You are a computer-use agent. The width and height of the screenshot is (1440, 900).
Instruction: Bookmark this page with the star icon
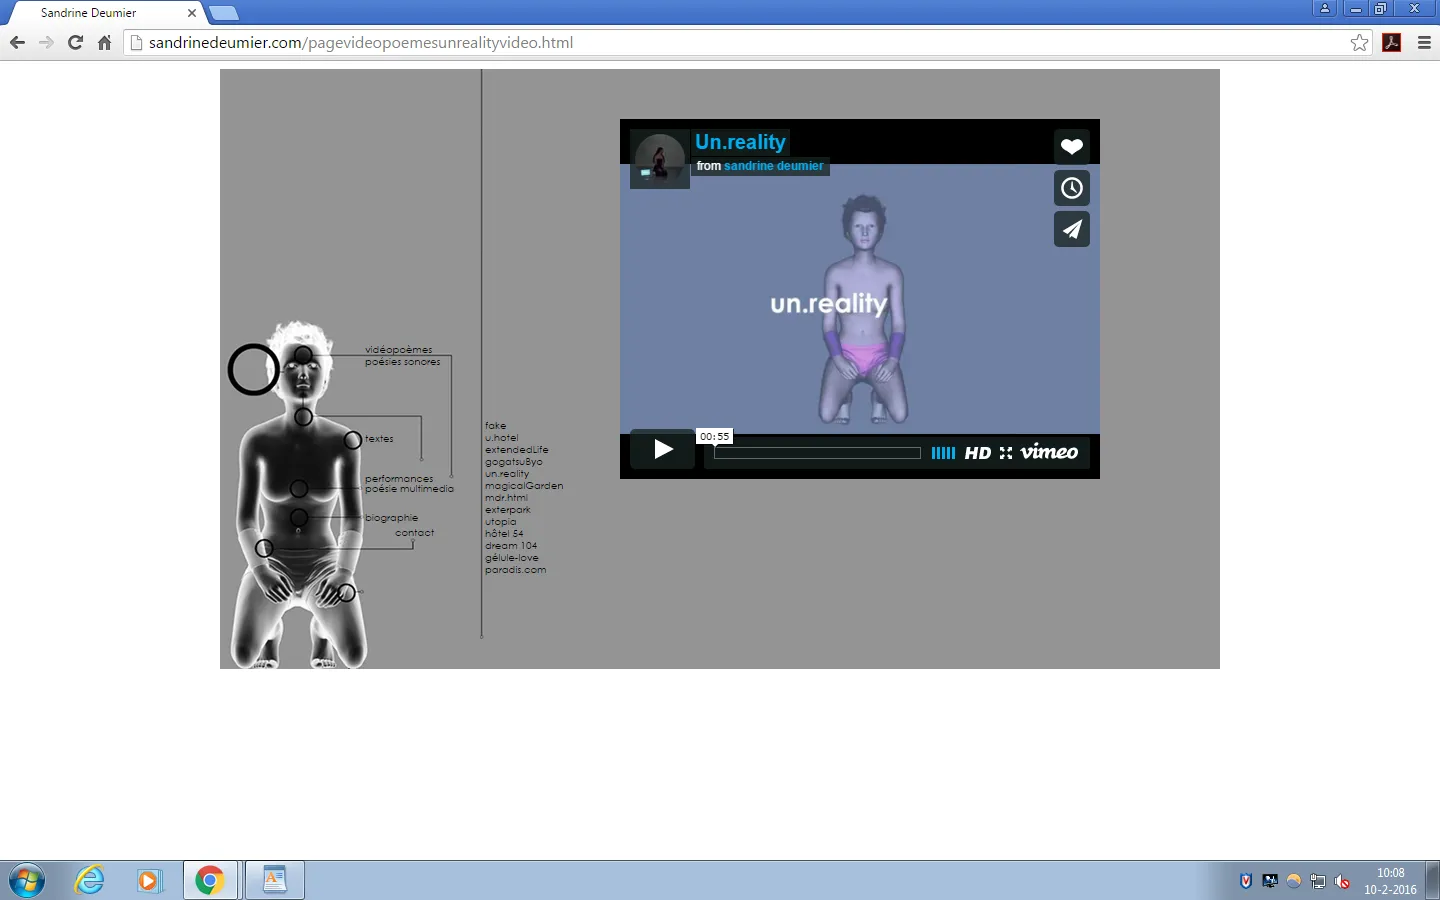(1359, 43)
